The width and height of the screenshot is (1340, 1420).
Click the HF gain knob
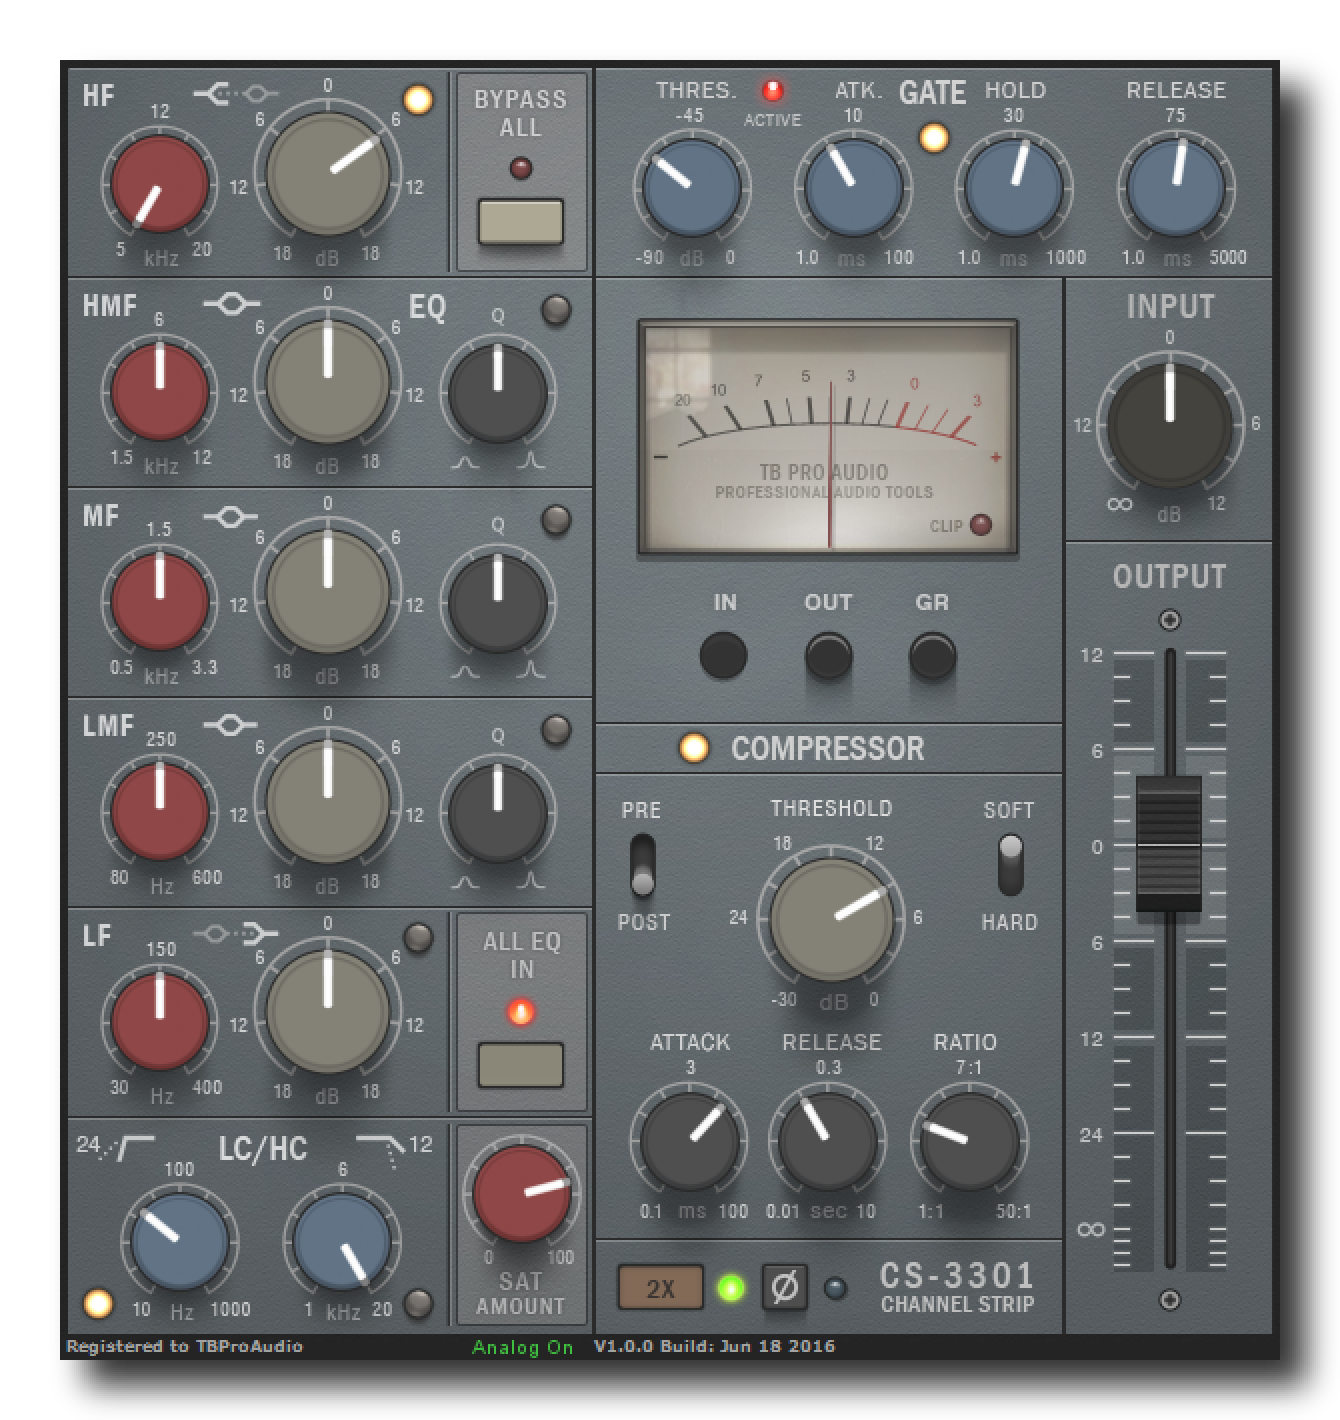point(327,173)
